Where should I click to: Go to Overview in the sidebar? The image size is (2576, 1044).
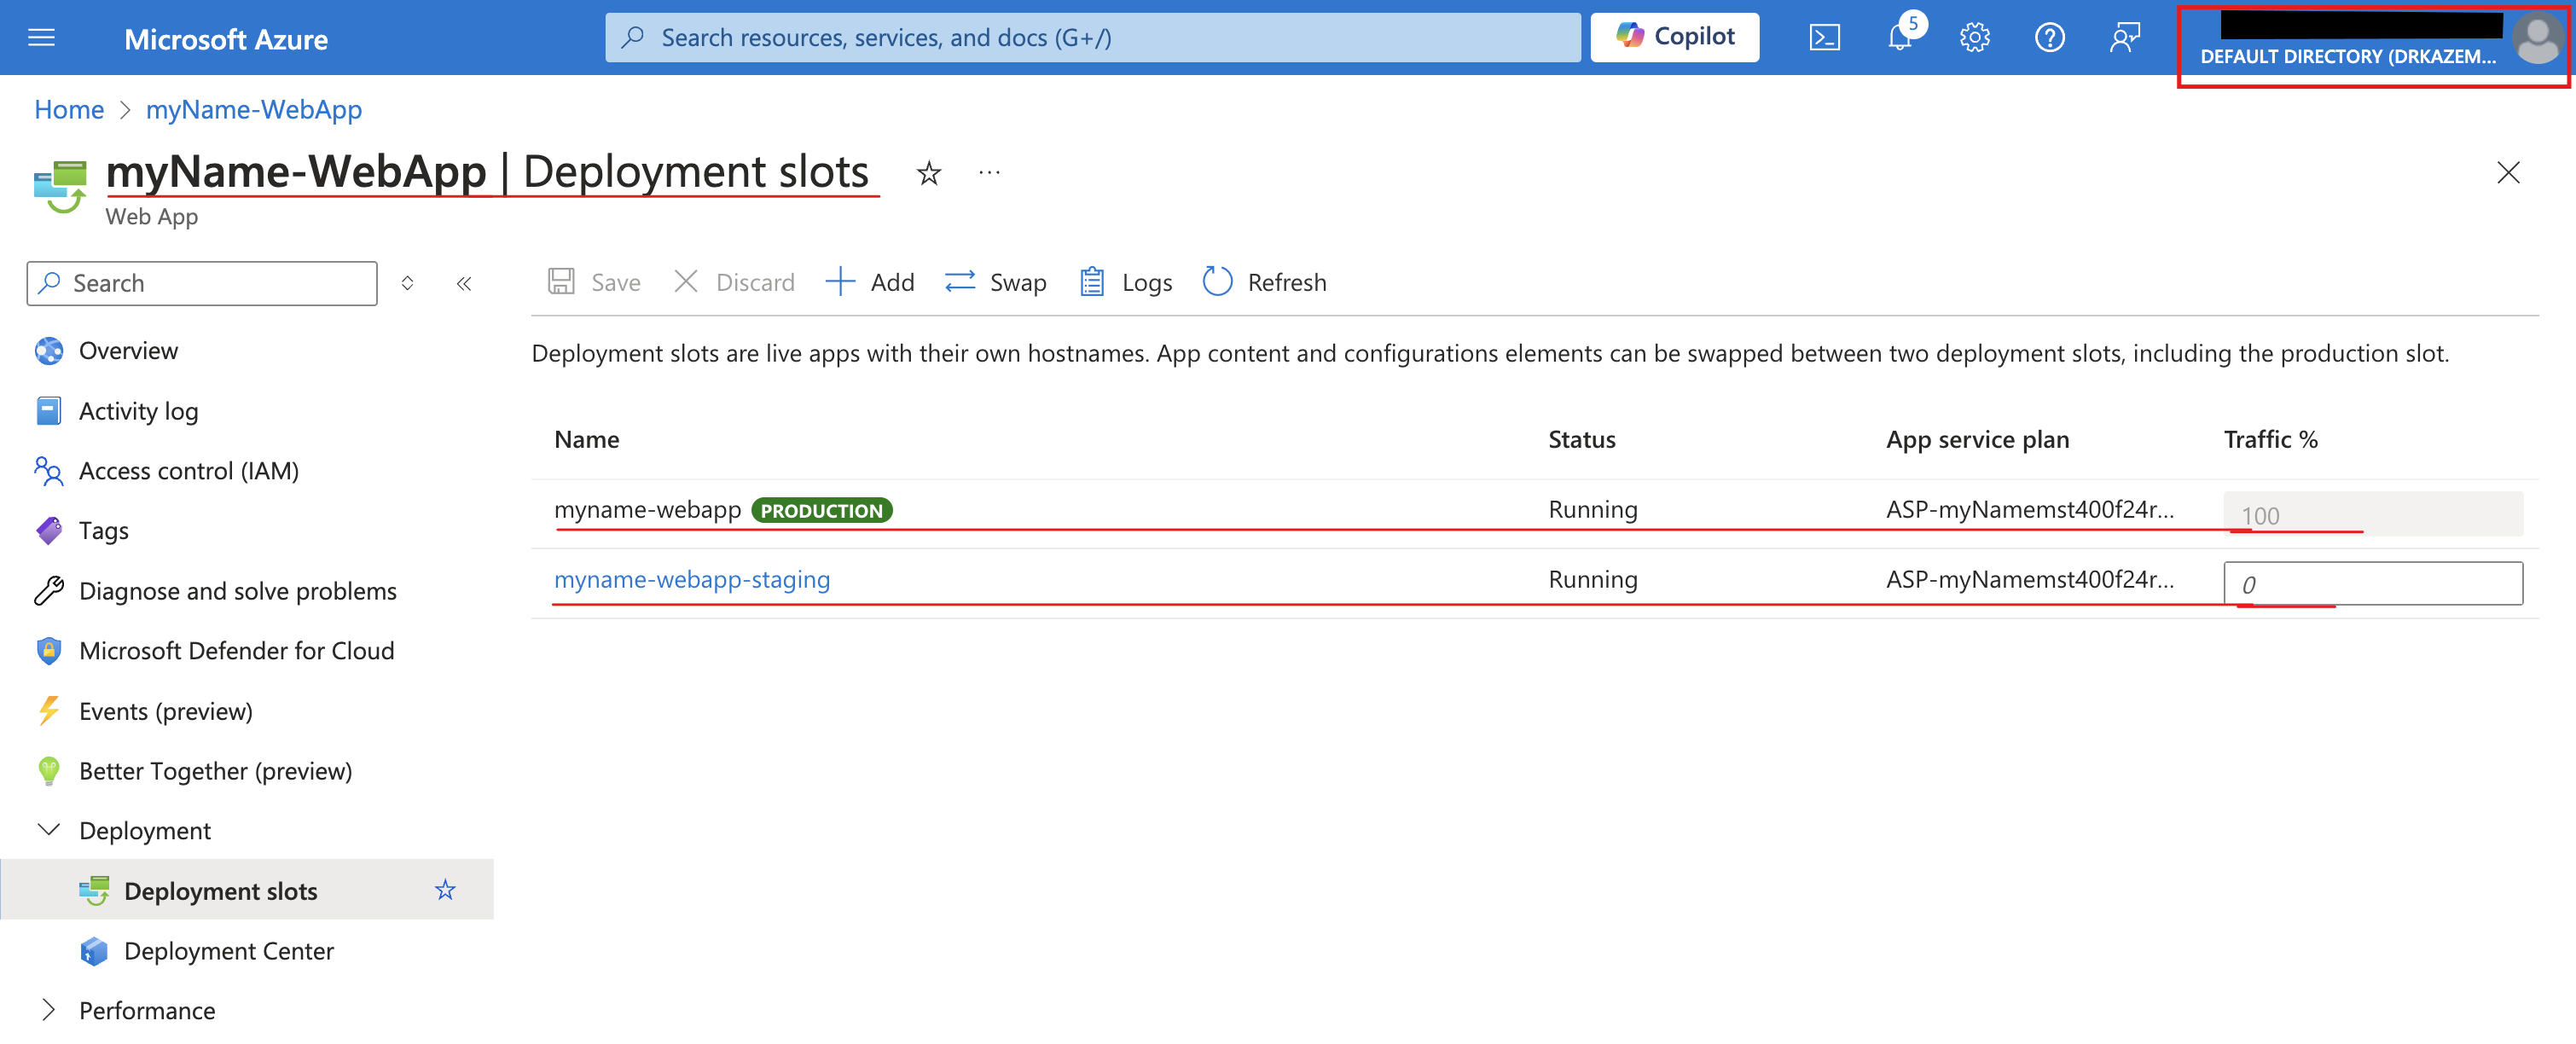click(128, 351)
